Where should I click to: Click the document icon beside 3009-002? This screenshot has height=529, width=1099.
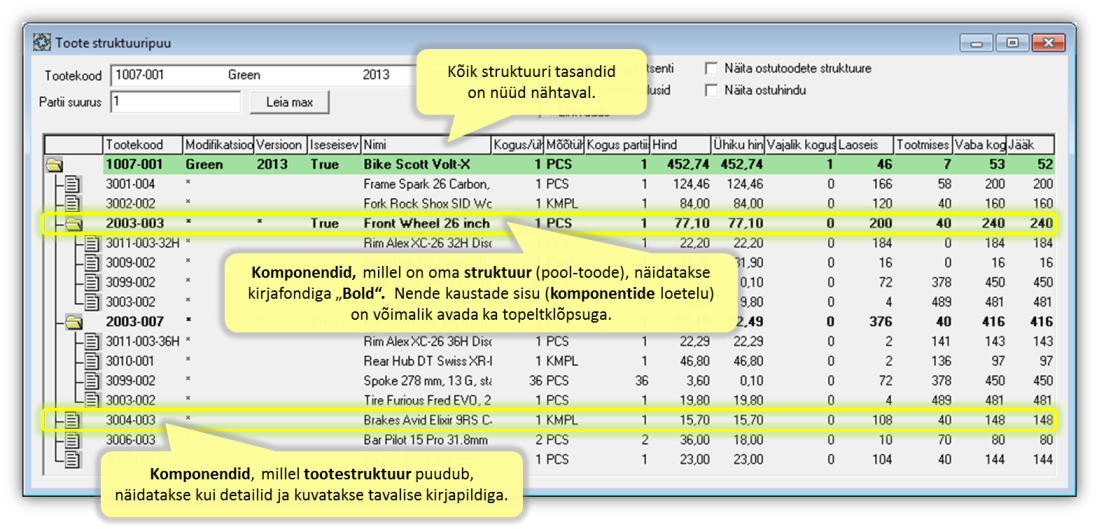coord(93,263)
